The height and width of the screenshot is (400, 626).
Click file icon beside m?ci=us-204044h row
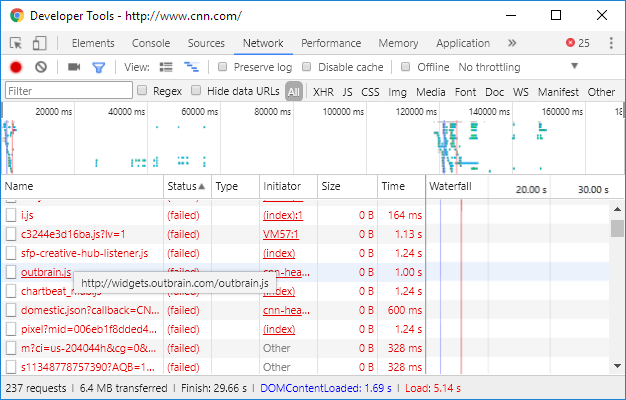pos(11,348)
